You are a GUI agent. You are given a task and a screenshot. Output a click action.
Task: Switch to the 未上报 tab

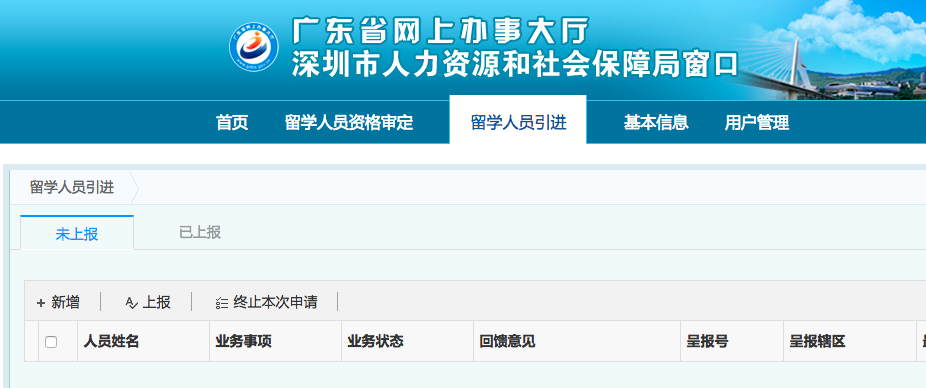[77, 233]
